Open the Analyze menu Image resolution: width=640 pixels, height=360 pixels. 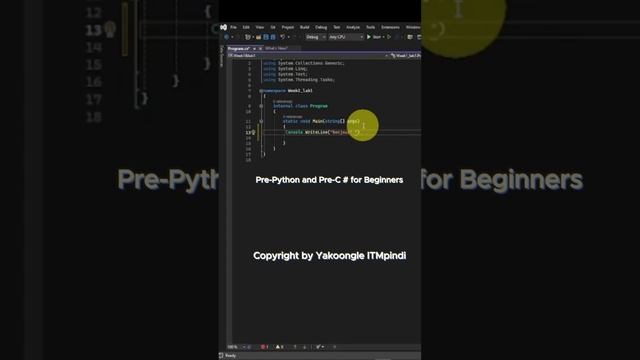353,27
